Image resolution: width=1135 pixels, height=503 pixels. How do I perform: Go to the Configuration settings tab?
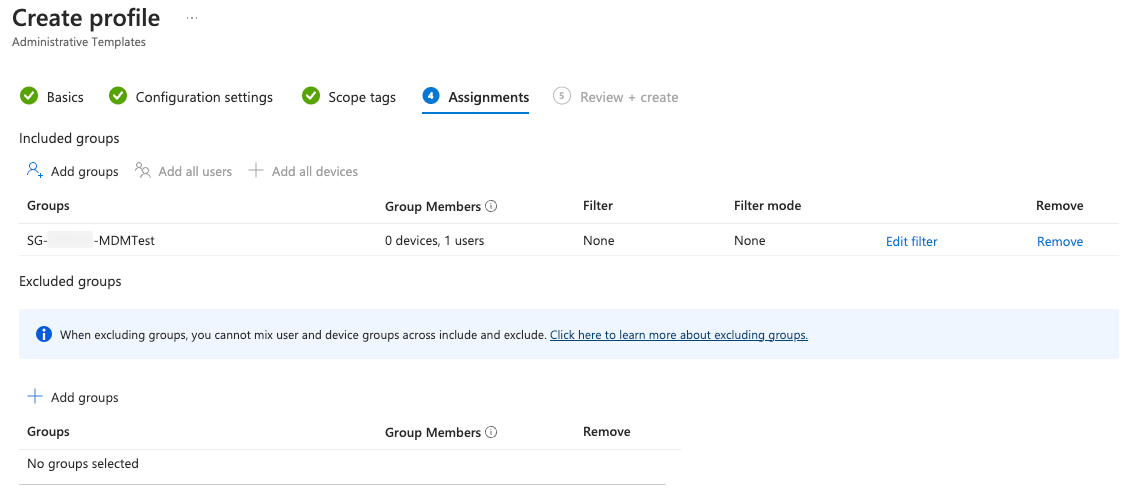[x=204, y=97]
